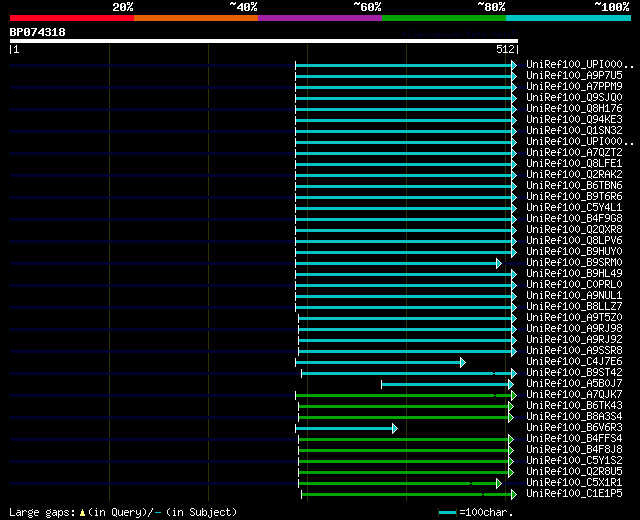Click the green 80% identity color segment

tap(444, 18)
